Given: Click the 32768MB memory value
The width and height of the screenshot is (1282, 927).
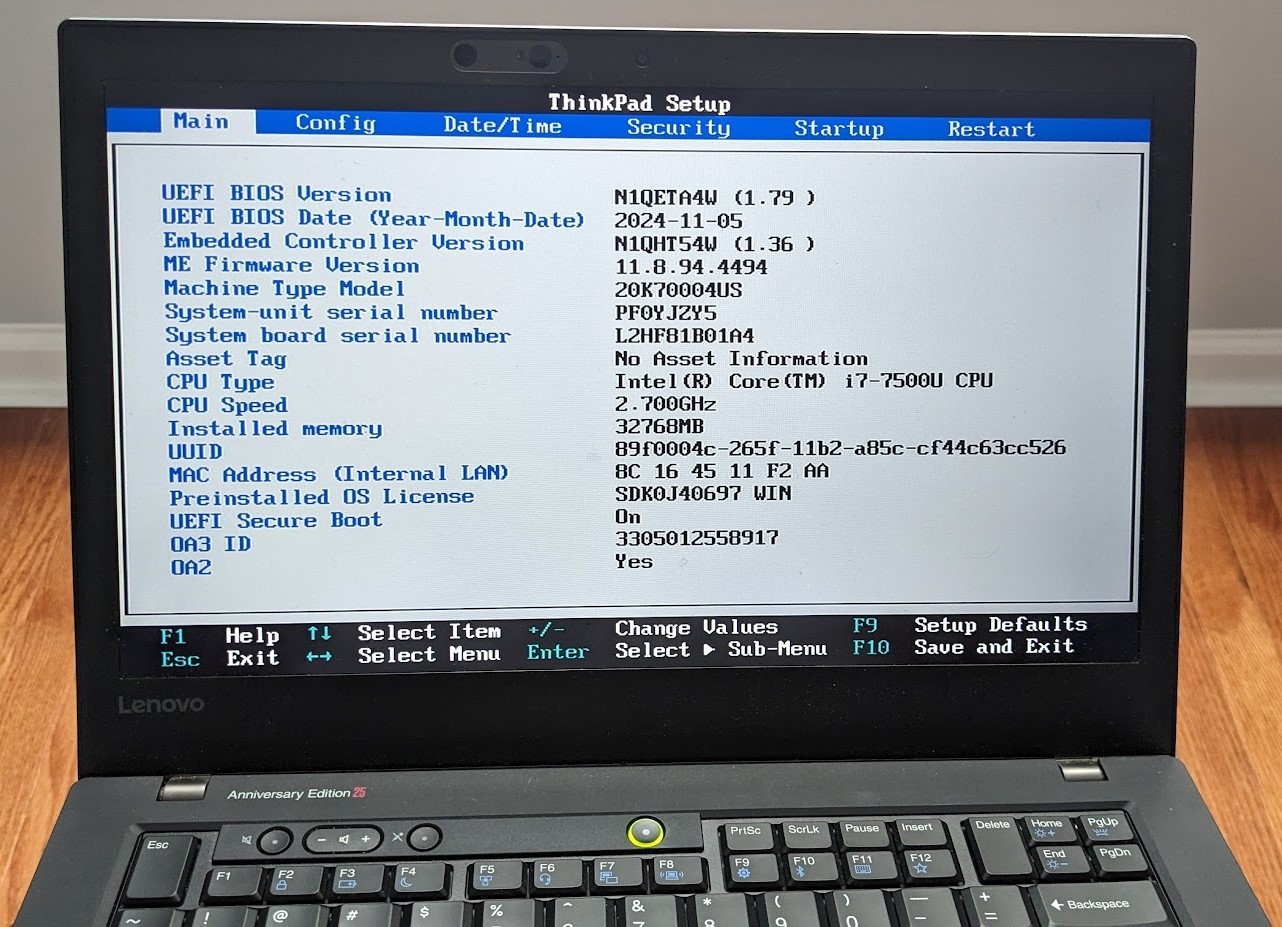Looking at the screenshot, I should pos(659,427).
